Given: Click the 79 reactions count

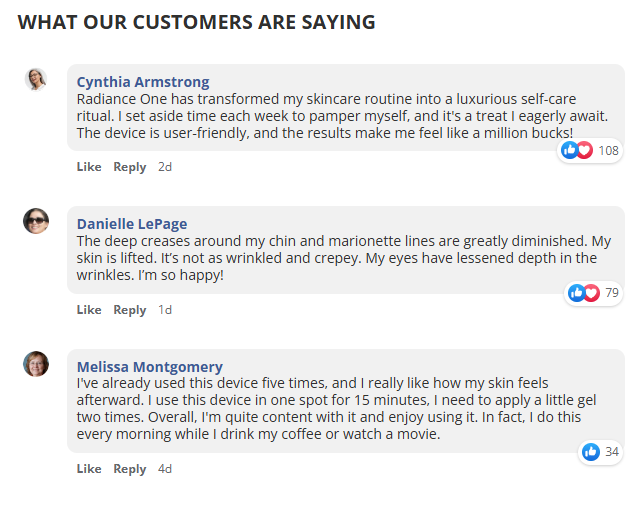Looking at the screenshot, I should [612, 293].
